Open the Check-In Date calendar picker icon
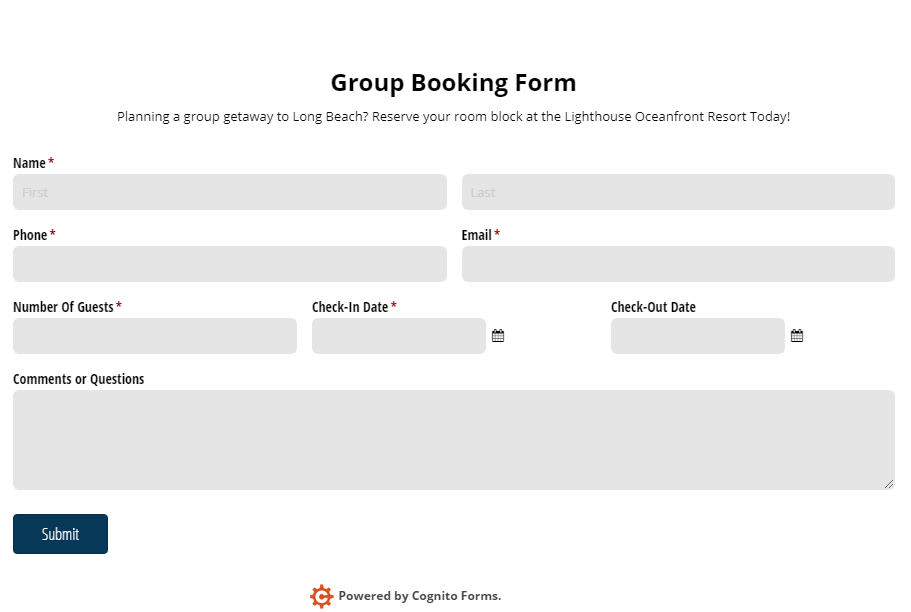The image size is (911, 612). (x=498, y=336)
